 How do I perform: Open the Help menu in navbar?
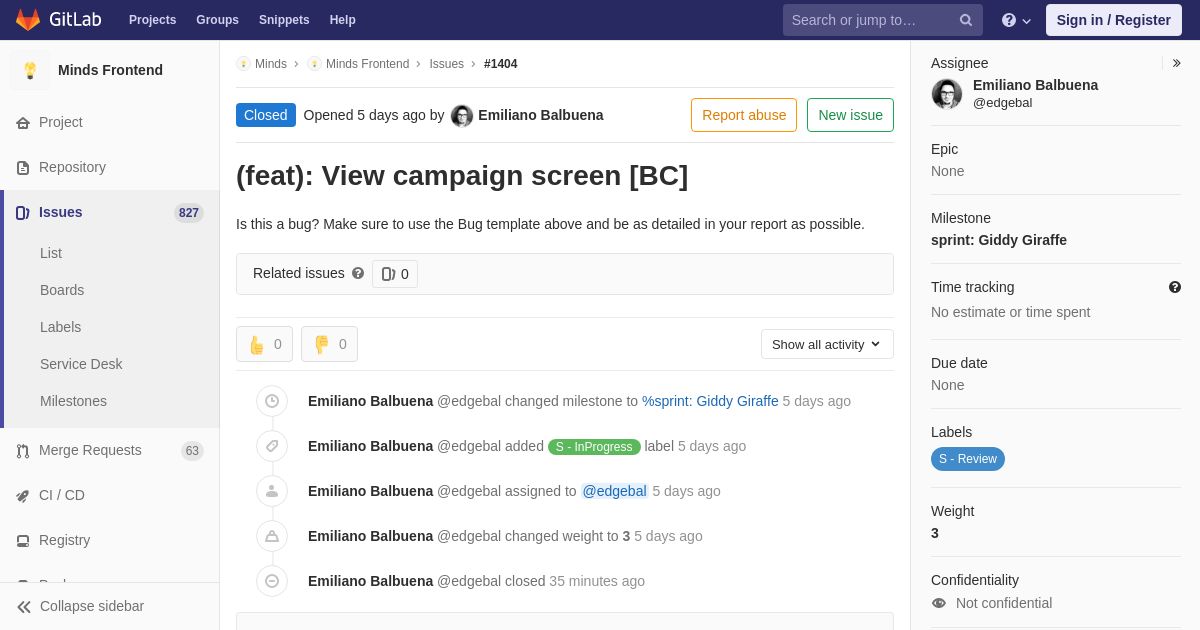343,20
